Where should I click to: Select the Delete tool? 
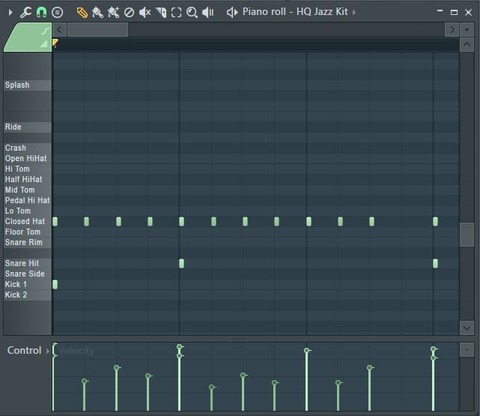click(129, 13)
